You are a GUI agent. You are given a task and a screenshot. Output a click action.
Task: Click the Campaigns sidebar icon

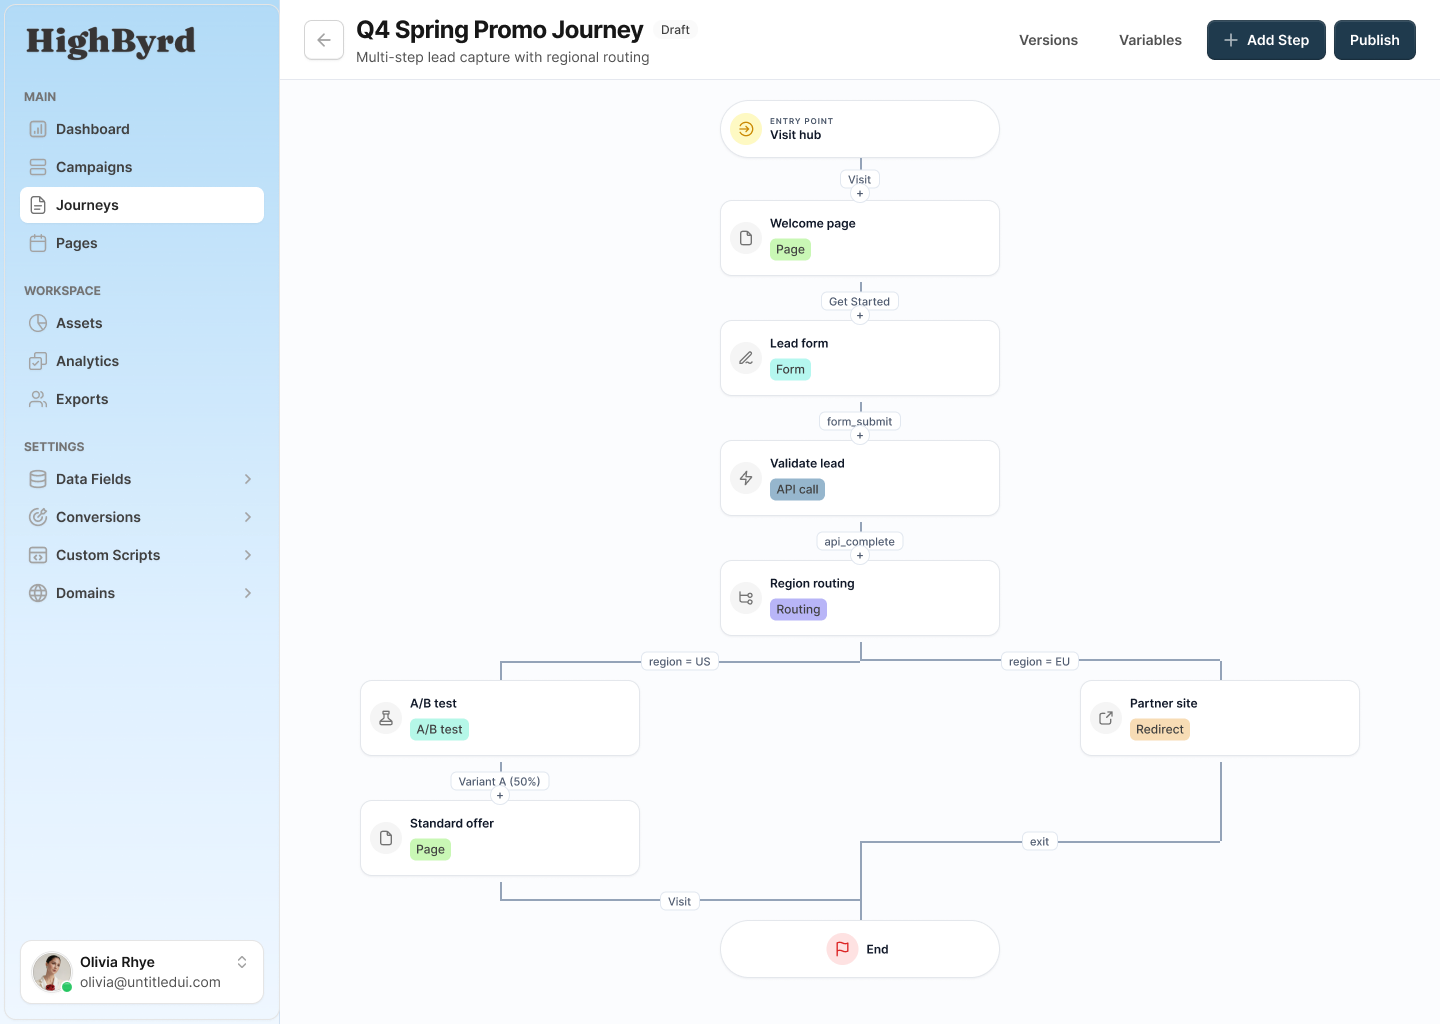[38, 167]
